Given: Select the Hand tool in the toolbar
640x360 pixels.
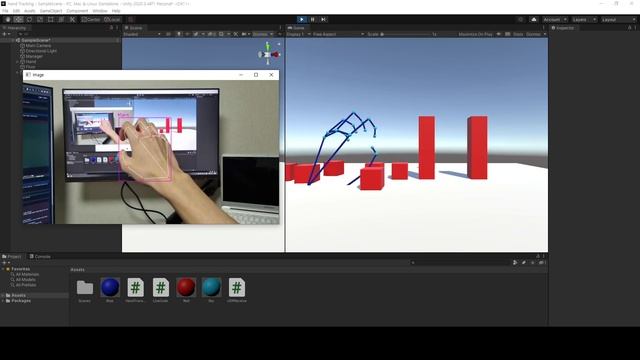Looking at the screenshot, I should tap(8, 19).
